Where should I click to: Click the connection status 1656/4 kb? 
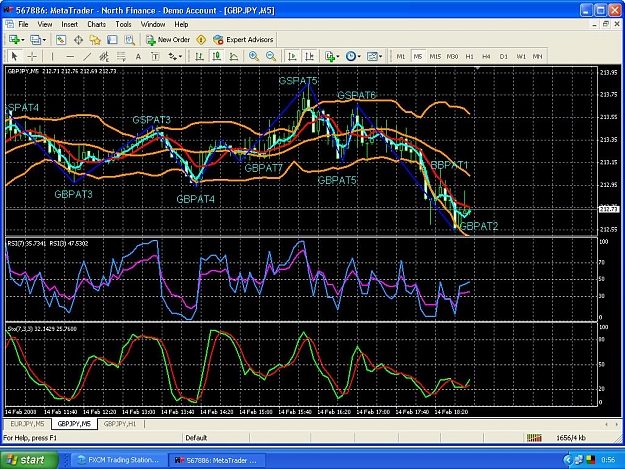(571, 438)
